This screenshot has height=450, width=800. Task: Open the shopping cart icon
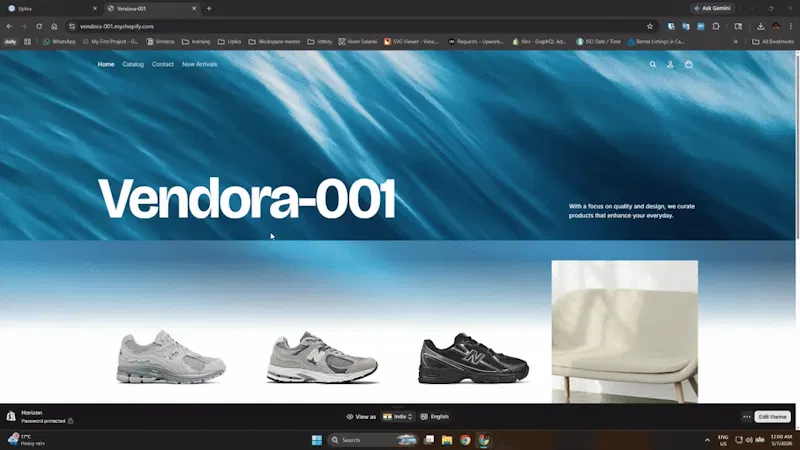pos(688,64)
